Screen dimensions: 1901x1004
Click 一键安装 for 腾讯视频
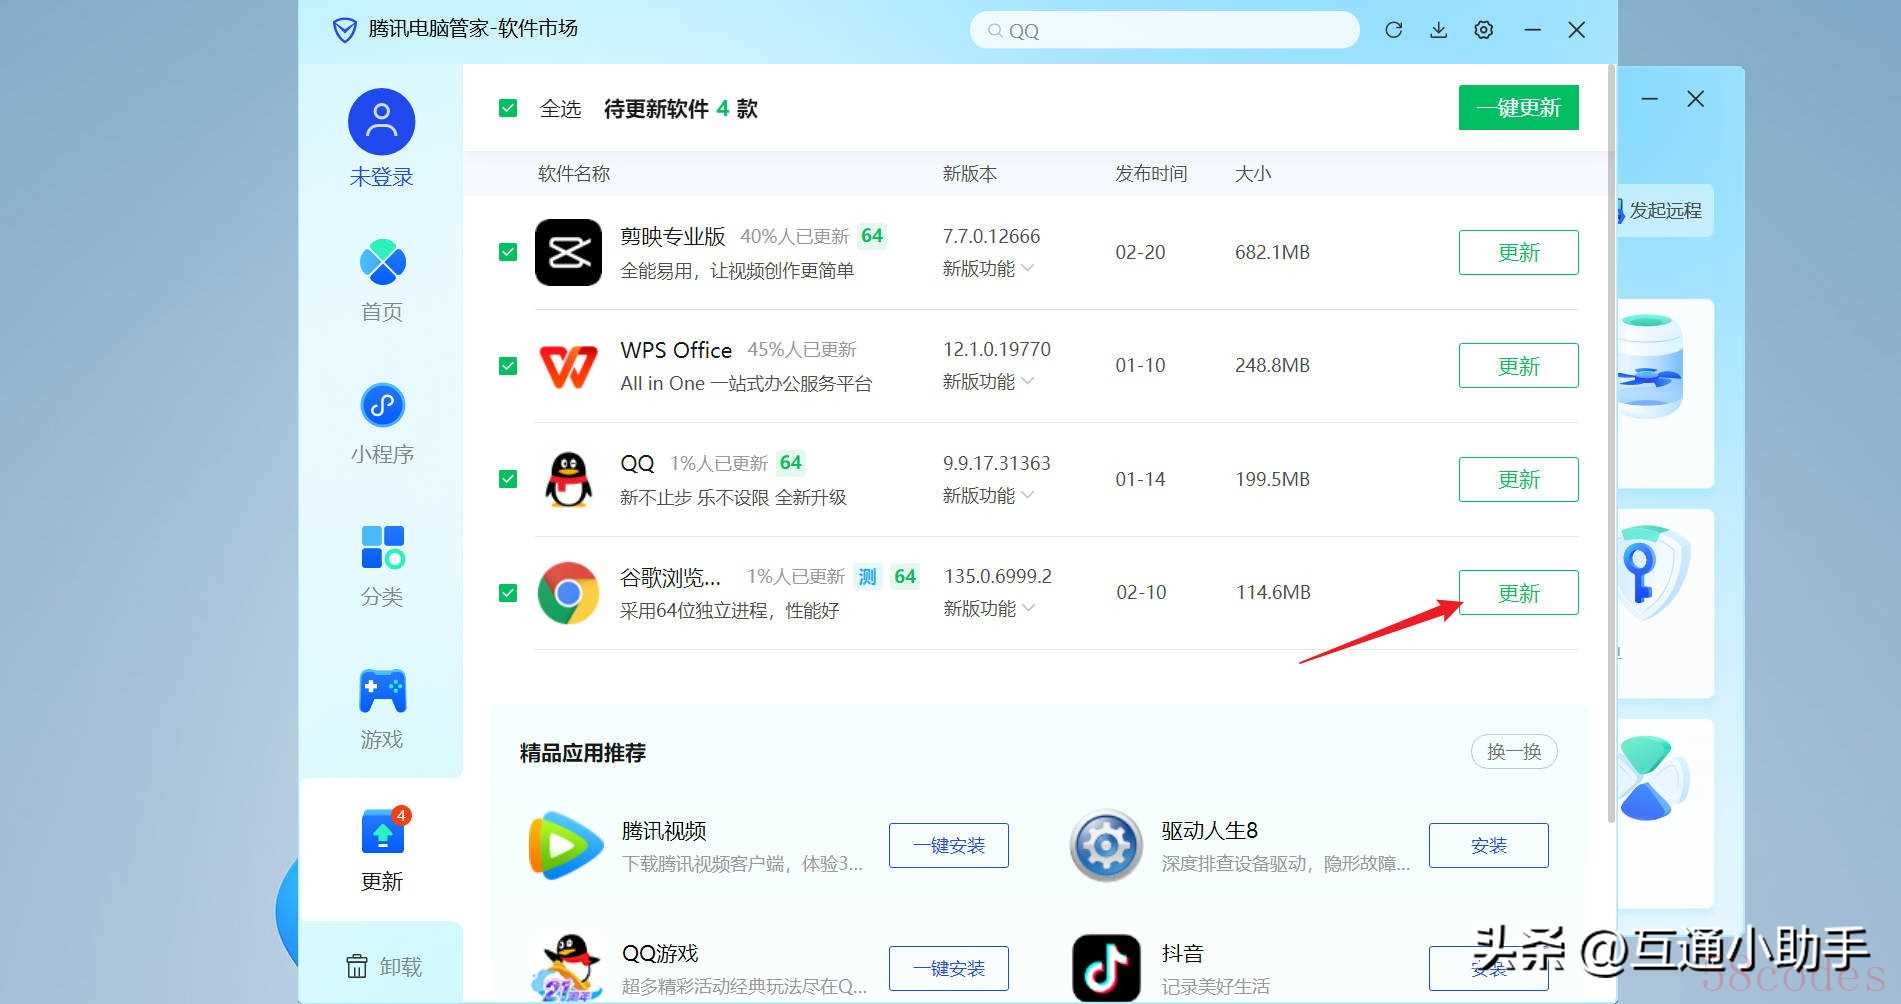(948, 845)
